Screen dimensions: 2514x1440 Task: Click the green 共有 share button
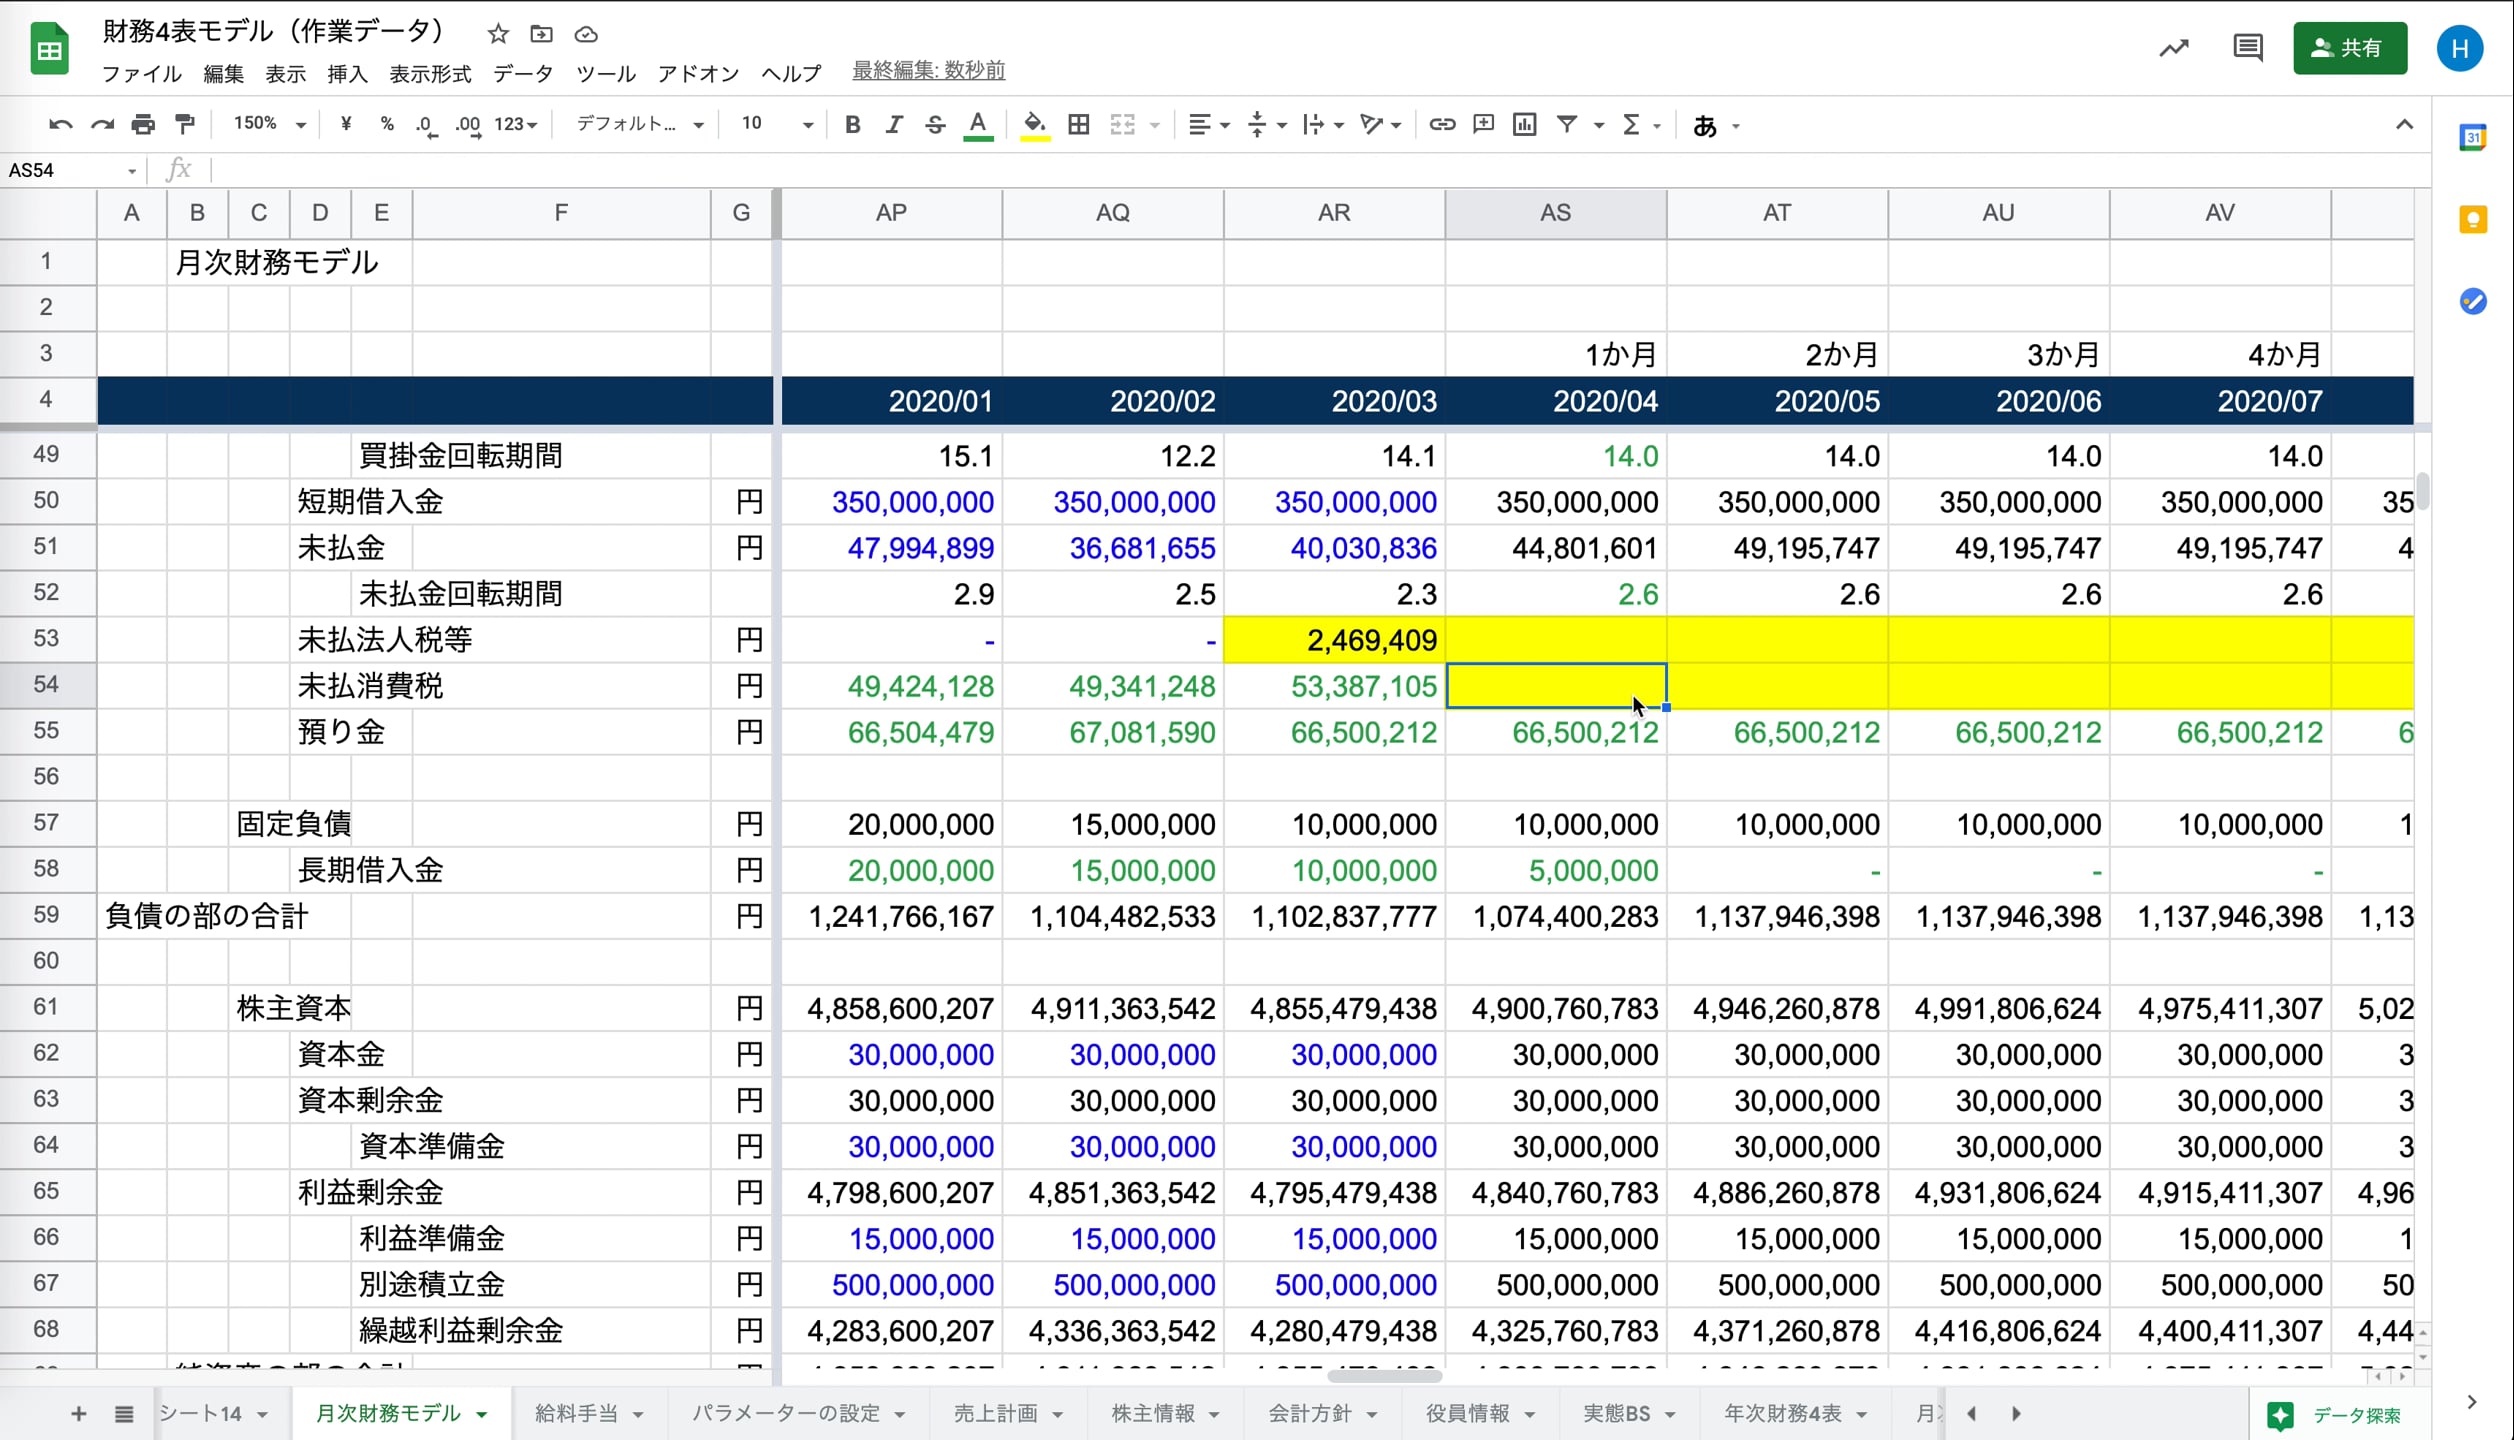coord(2349,48)
